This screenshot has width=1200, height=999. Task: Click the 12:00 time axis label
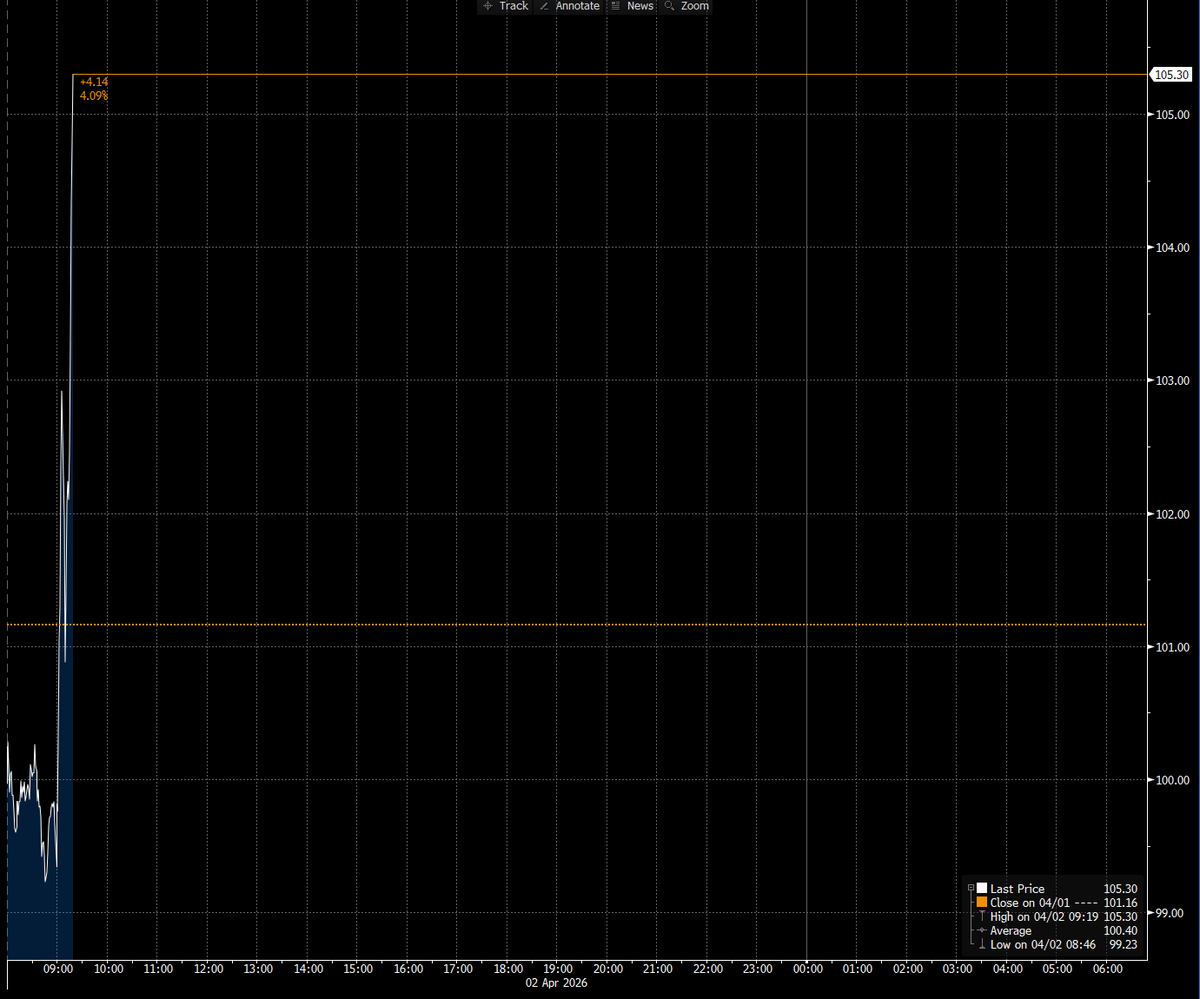pos(208,968)
